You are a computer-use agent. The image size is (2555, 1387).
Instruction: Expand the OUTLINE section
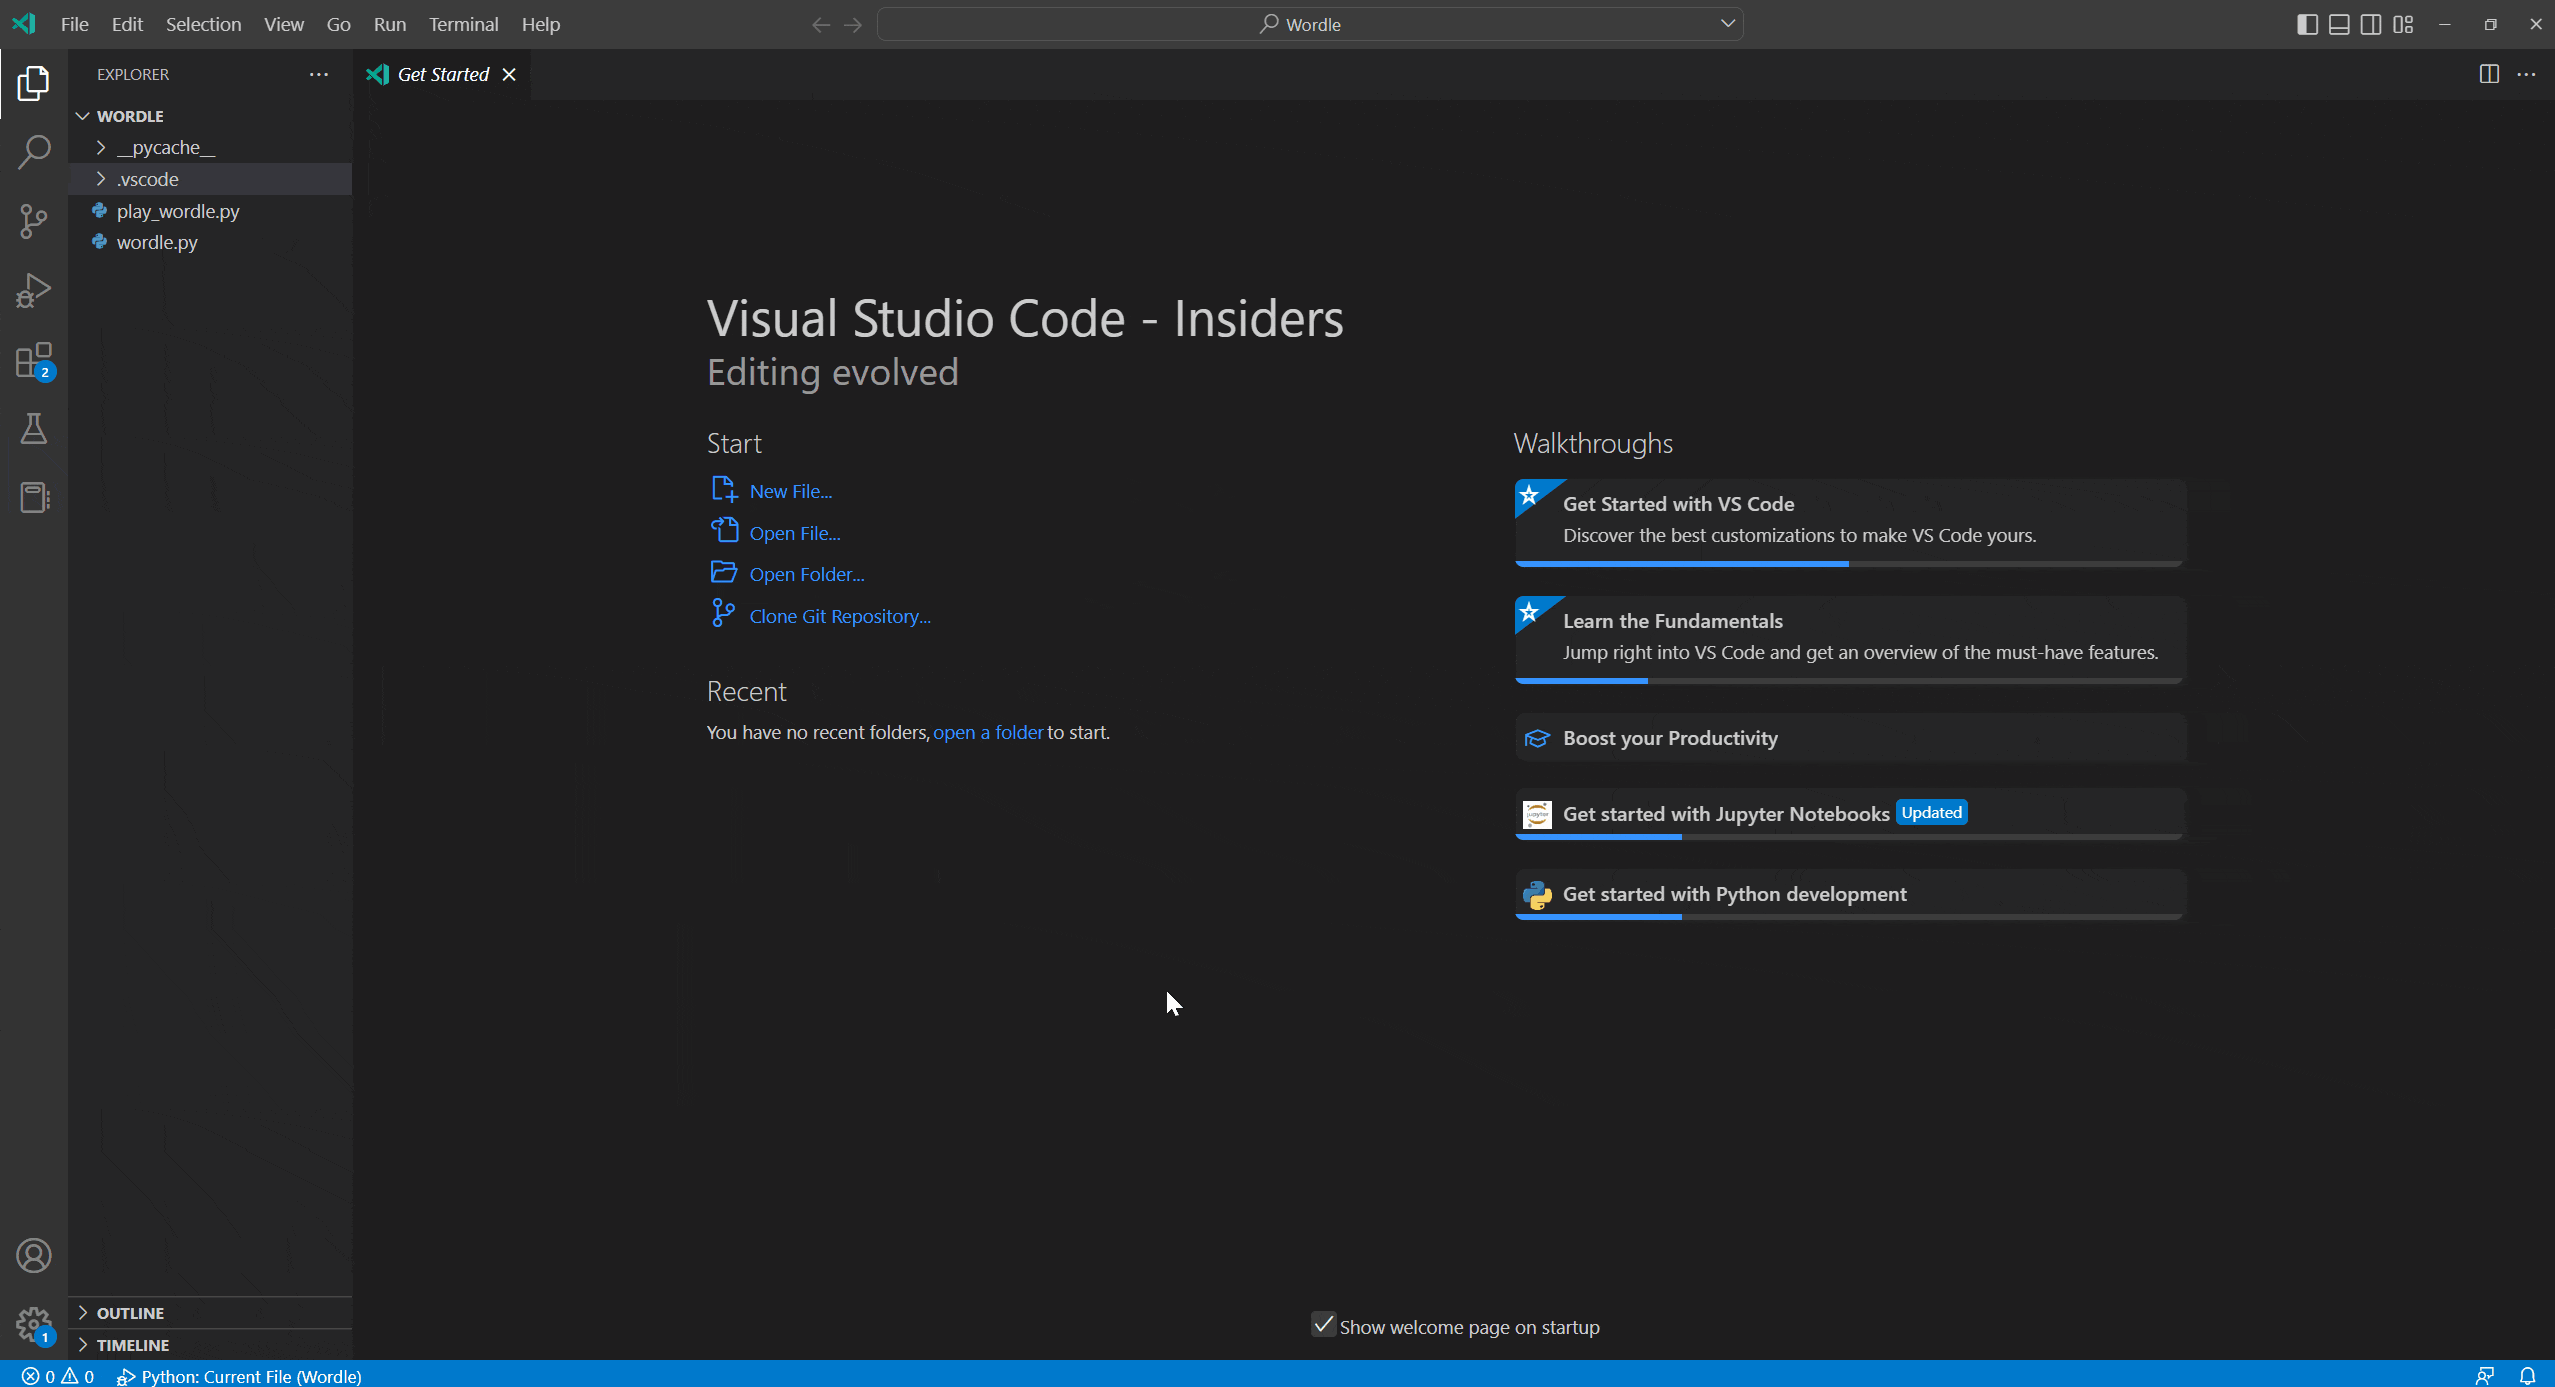tap(82, 1312)
